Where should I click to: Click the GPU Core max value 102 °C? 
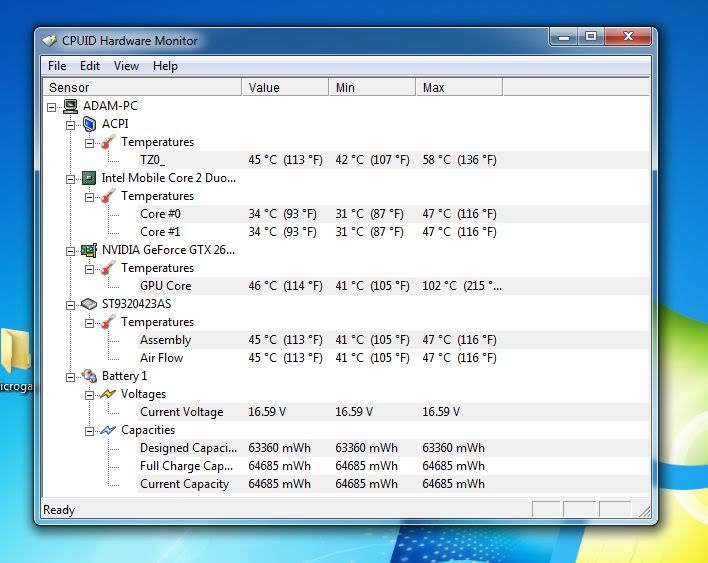[x=462, y=286]
